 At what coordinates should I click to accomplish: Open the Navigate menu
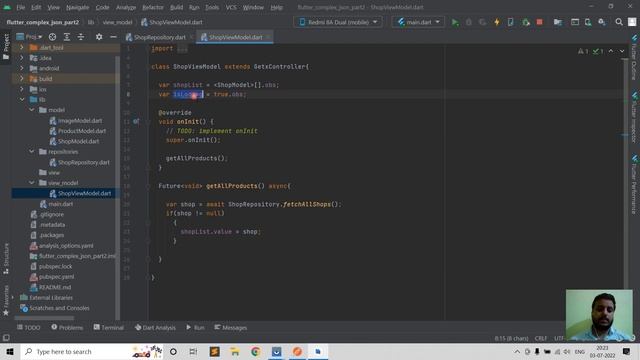point(78,7)
